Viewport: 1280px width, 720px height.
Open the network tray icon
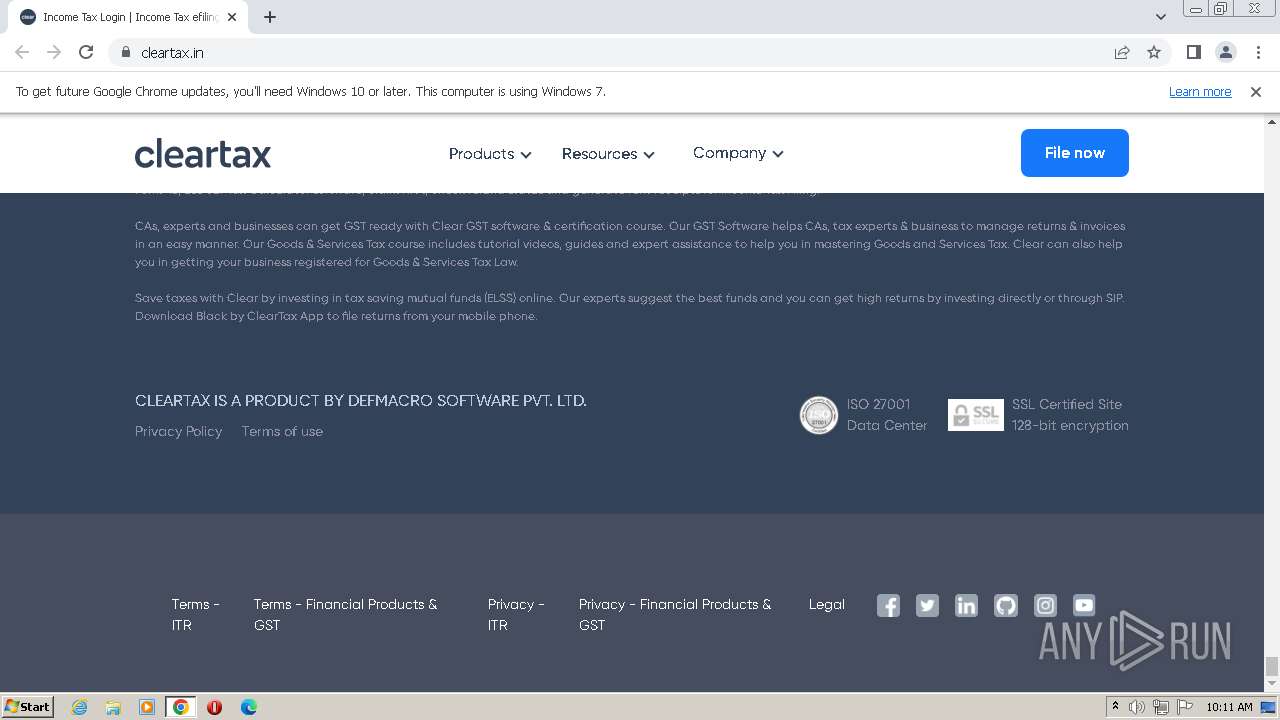(x=1160, y=707)
